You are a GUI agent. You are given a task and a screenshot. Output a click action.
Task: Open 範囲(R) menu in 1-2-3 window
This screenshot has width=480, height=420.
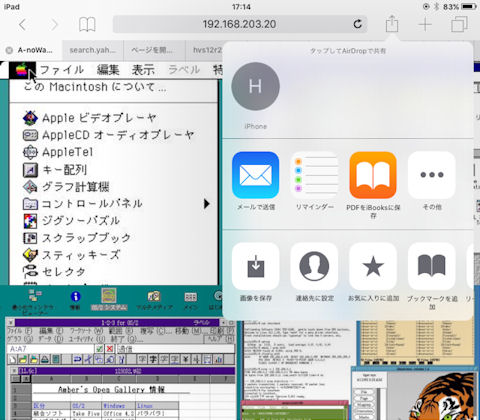[121, 331]
